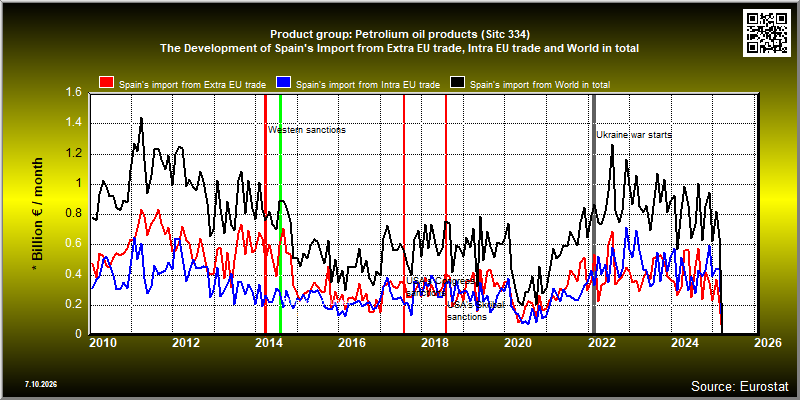Viewport: 800px width, 400px height.
Task: Click the red Extra EU trade legend swatch
Action: point(107,83)
